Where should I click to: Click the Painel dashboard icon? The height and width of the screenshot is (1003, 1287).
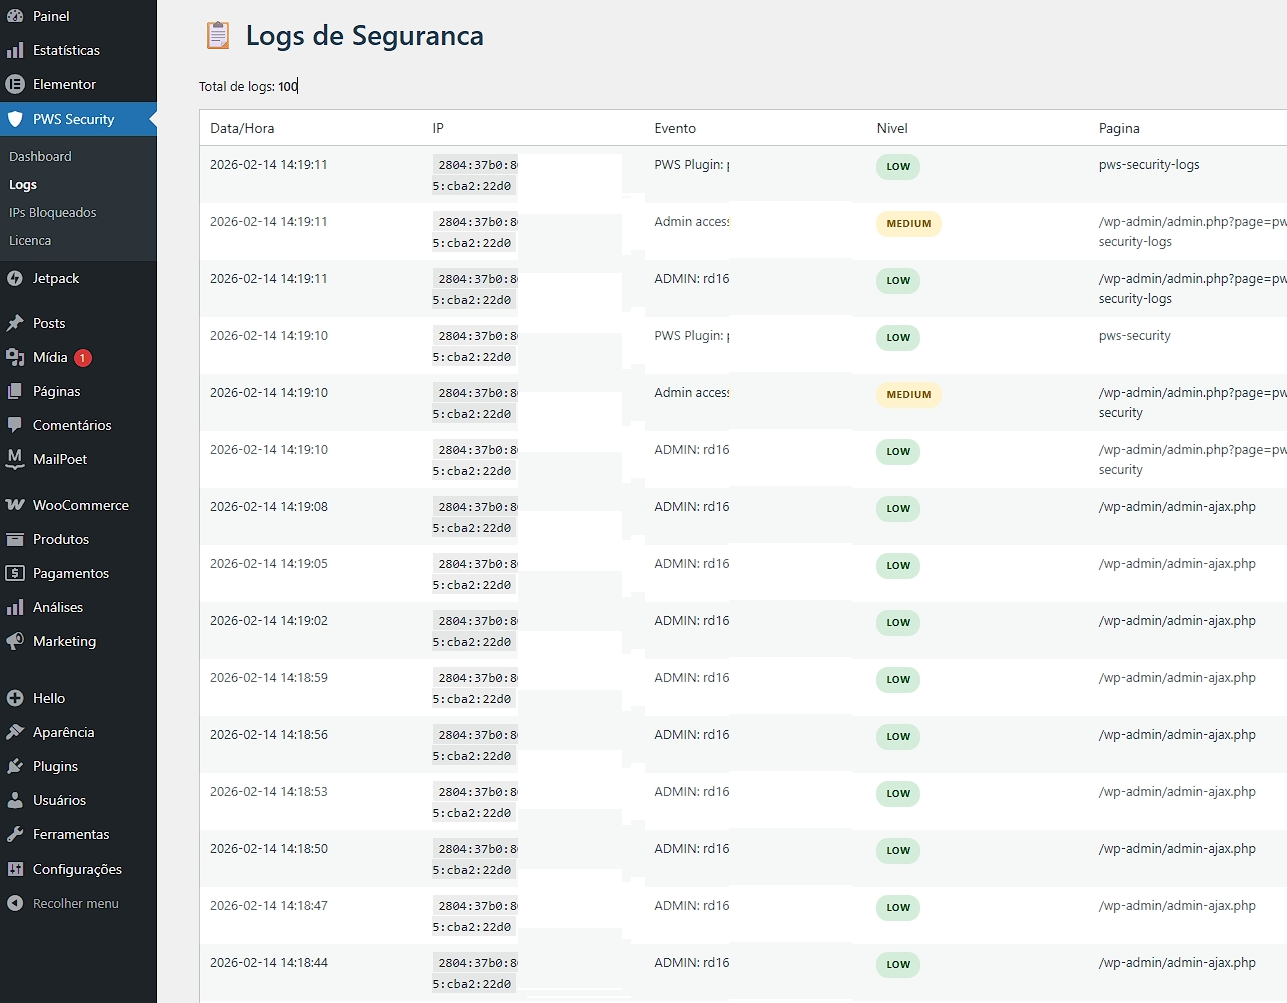(x=15, y=16)
